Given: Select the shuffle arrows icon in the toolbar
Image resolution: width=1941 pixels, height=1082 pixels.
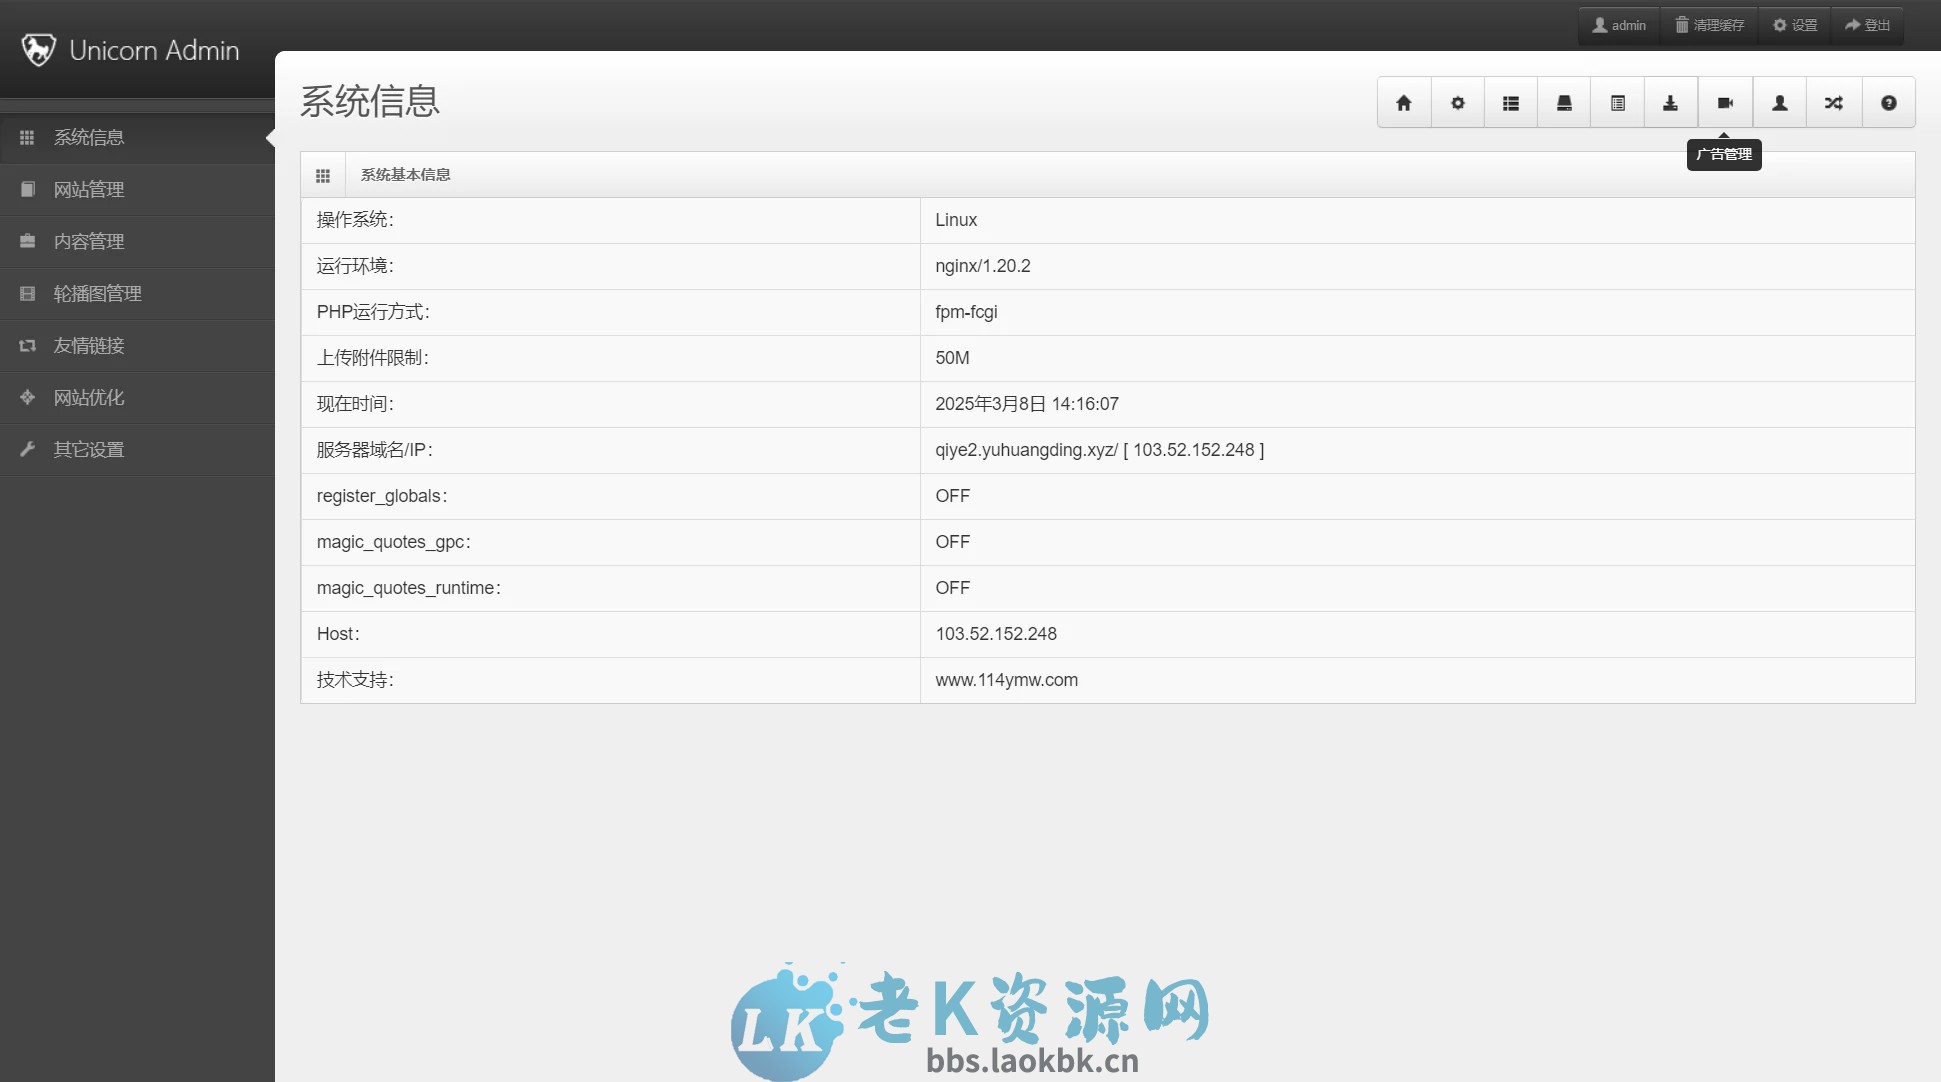Looking at the screenshot, I should pos(1833,102).
